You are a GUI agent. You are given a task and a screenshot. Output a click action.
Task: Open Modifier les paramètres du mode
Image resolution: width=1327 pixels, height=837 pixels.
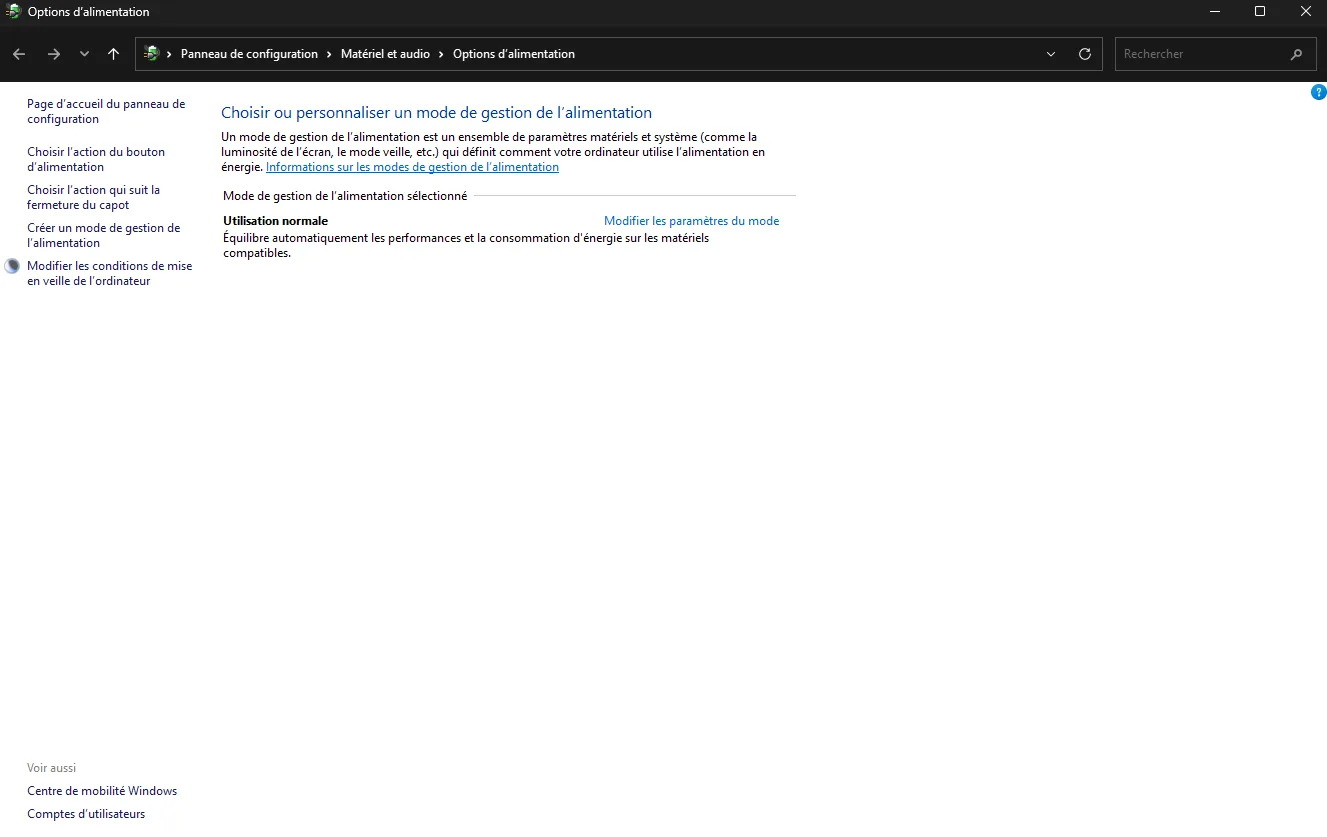click(x=691, y=221)
